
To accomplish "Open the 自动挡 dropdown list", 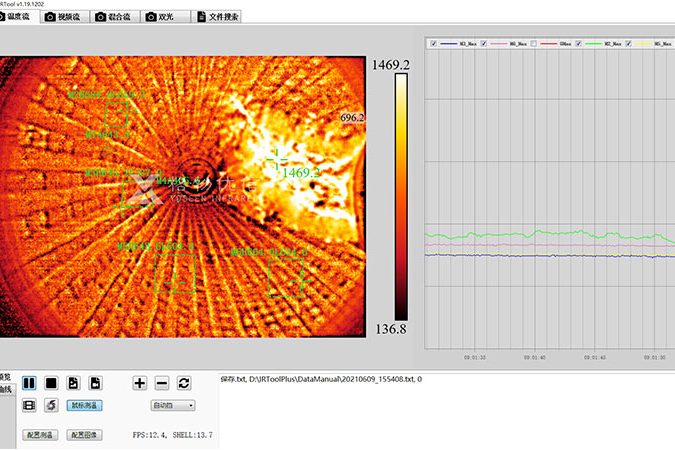I will point(172,405).
